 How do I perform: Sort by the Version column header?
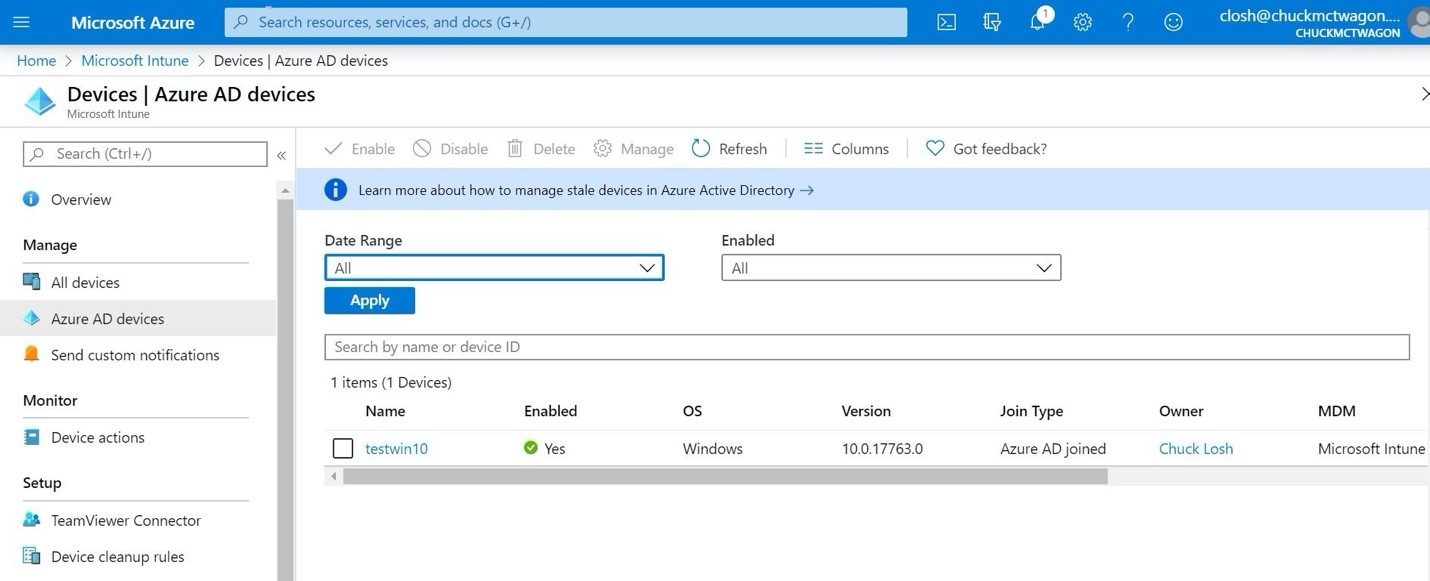point(866,411)
